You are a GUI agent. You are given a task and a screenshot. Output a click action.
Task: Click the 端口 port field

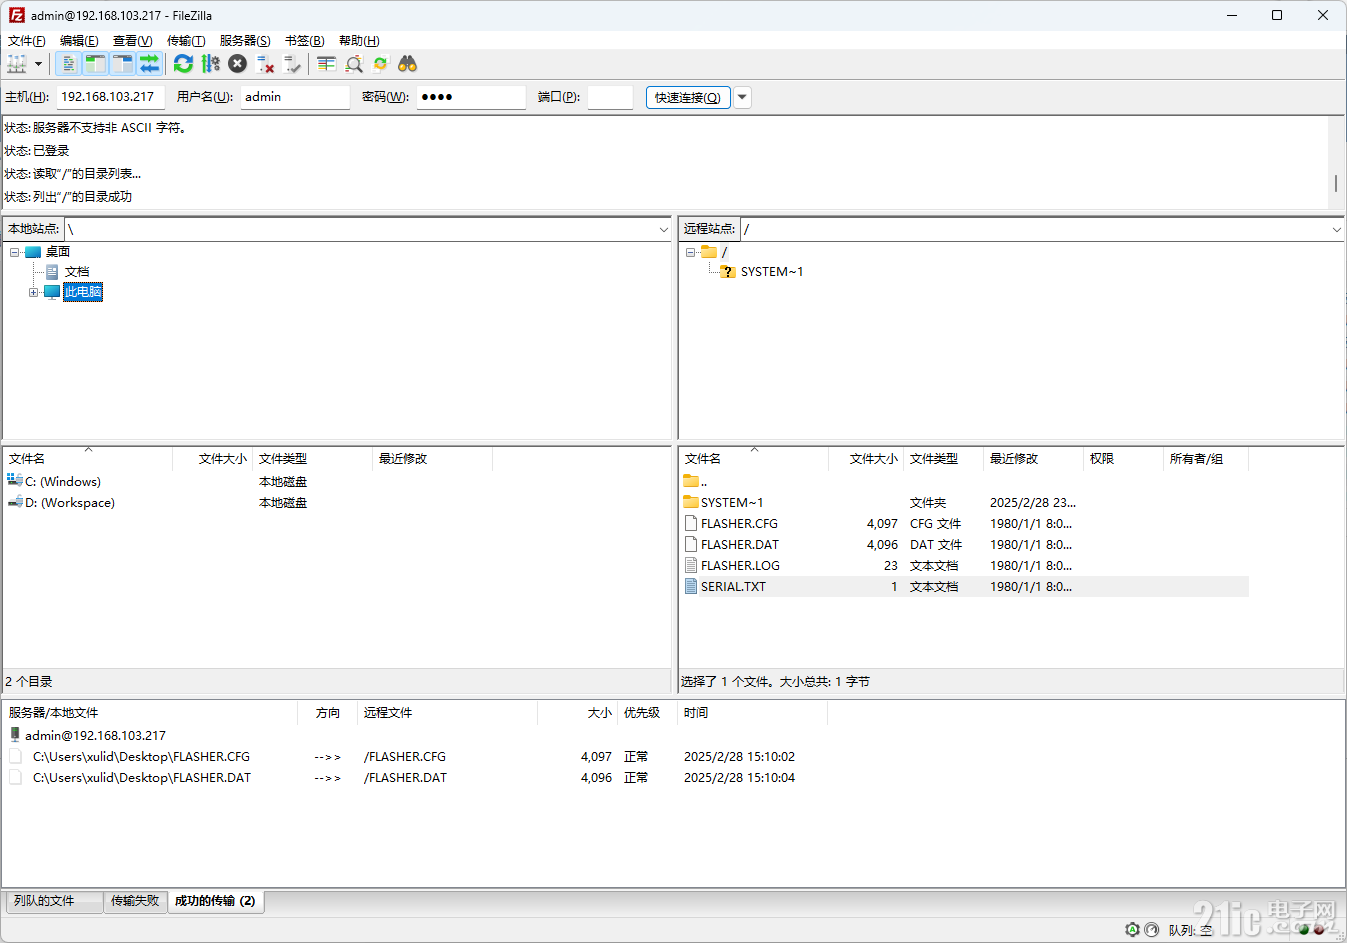610,97
